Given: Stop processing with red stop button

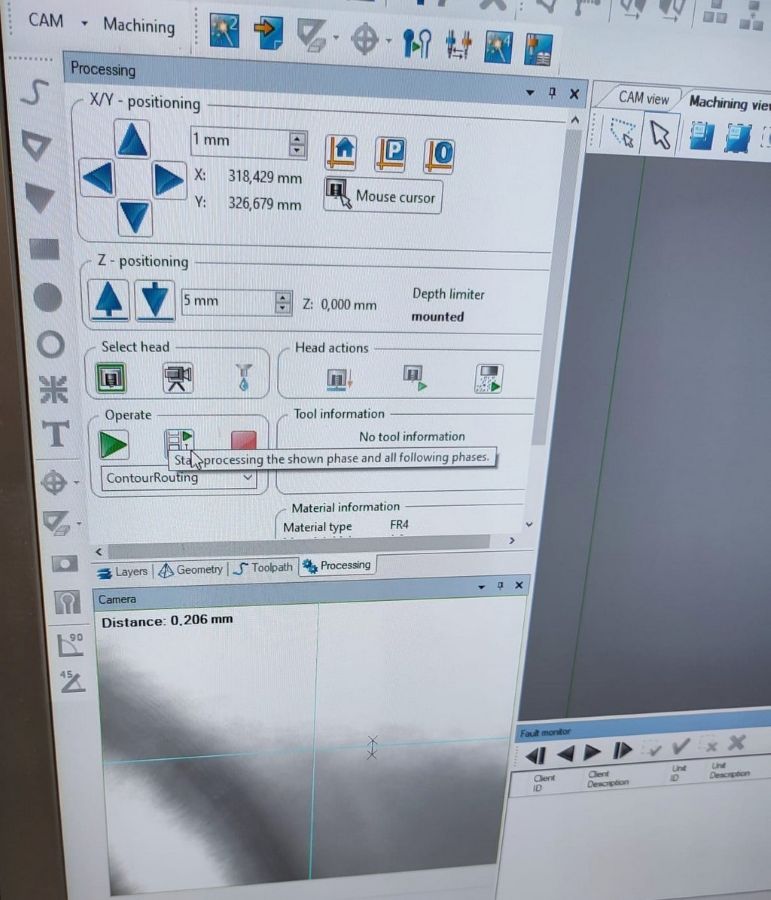Looking at the screenshot, I should click(x=243, y=440).
